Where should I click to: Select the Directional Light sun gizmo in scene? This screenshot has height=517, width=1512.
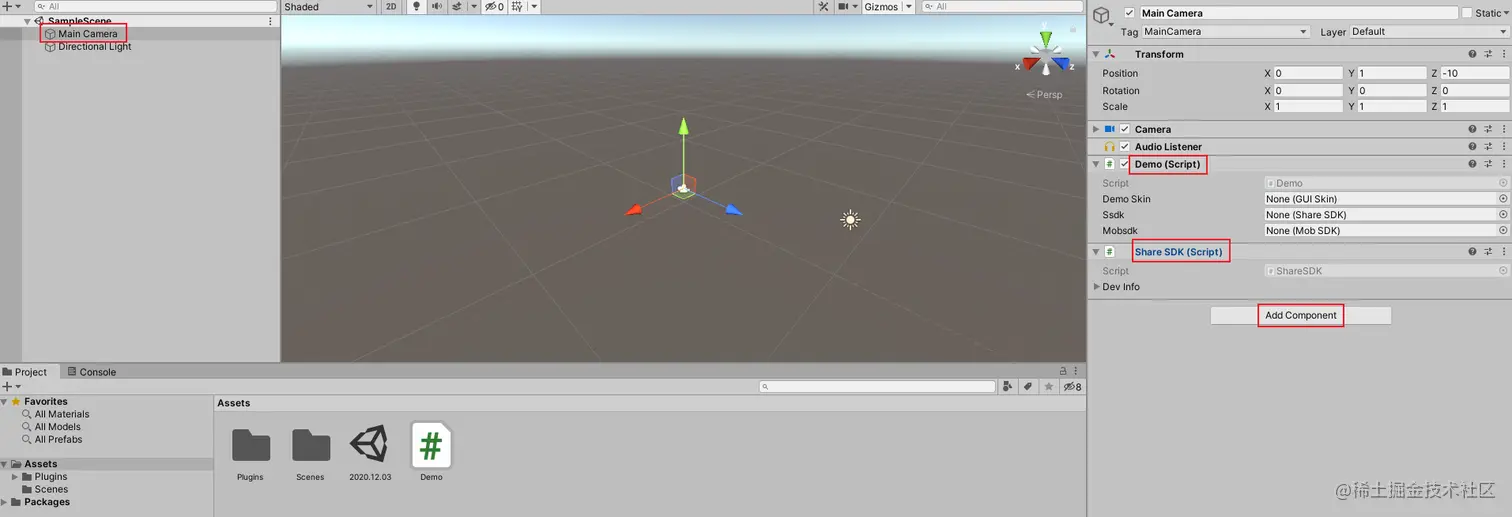coord(850,219)
